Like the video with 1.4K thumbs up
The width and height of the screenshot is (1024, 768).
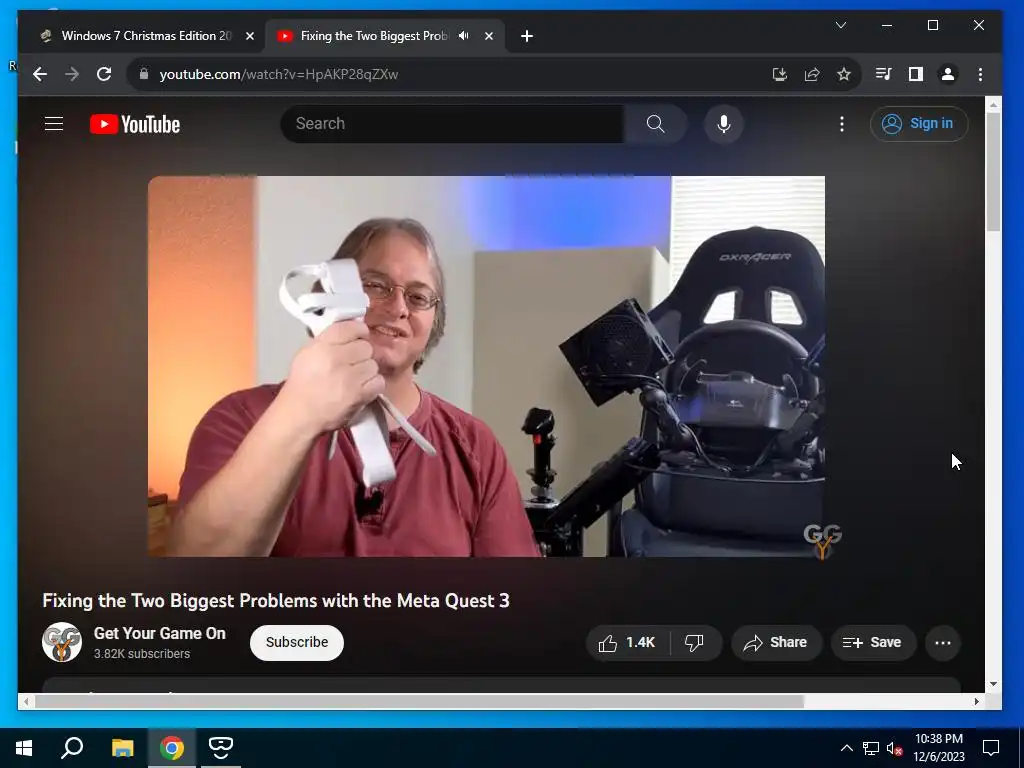628,643
